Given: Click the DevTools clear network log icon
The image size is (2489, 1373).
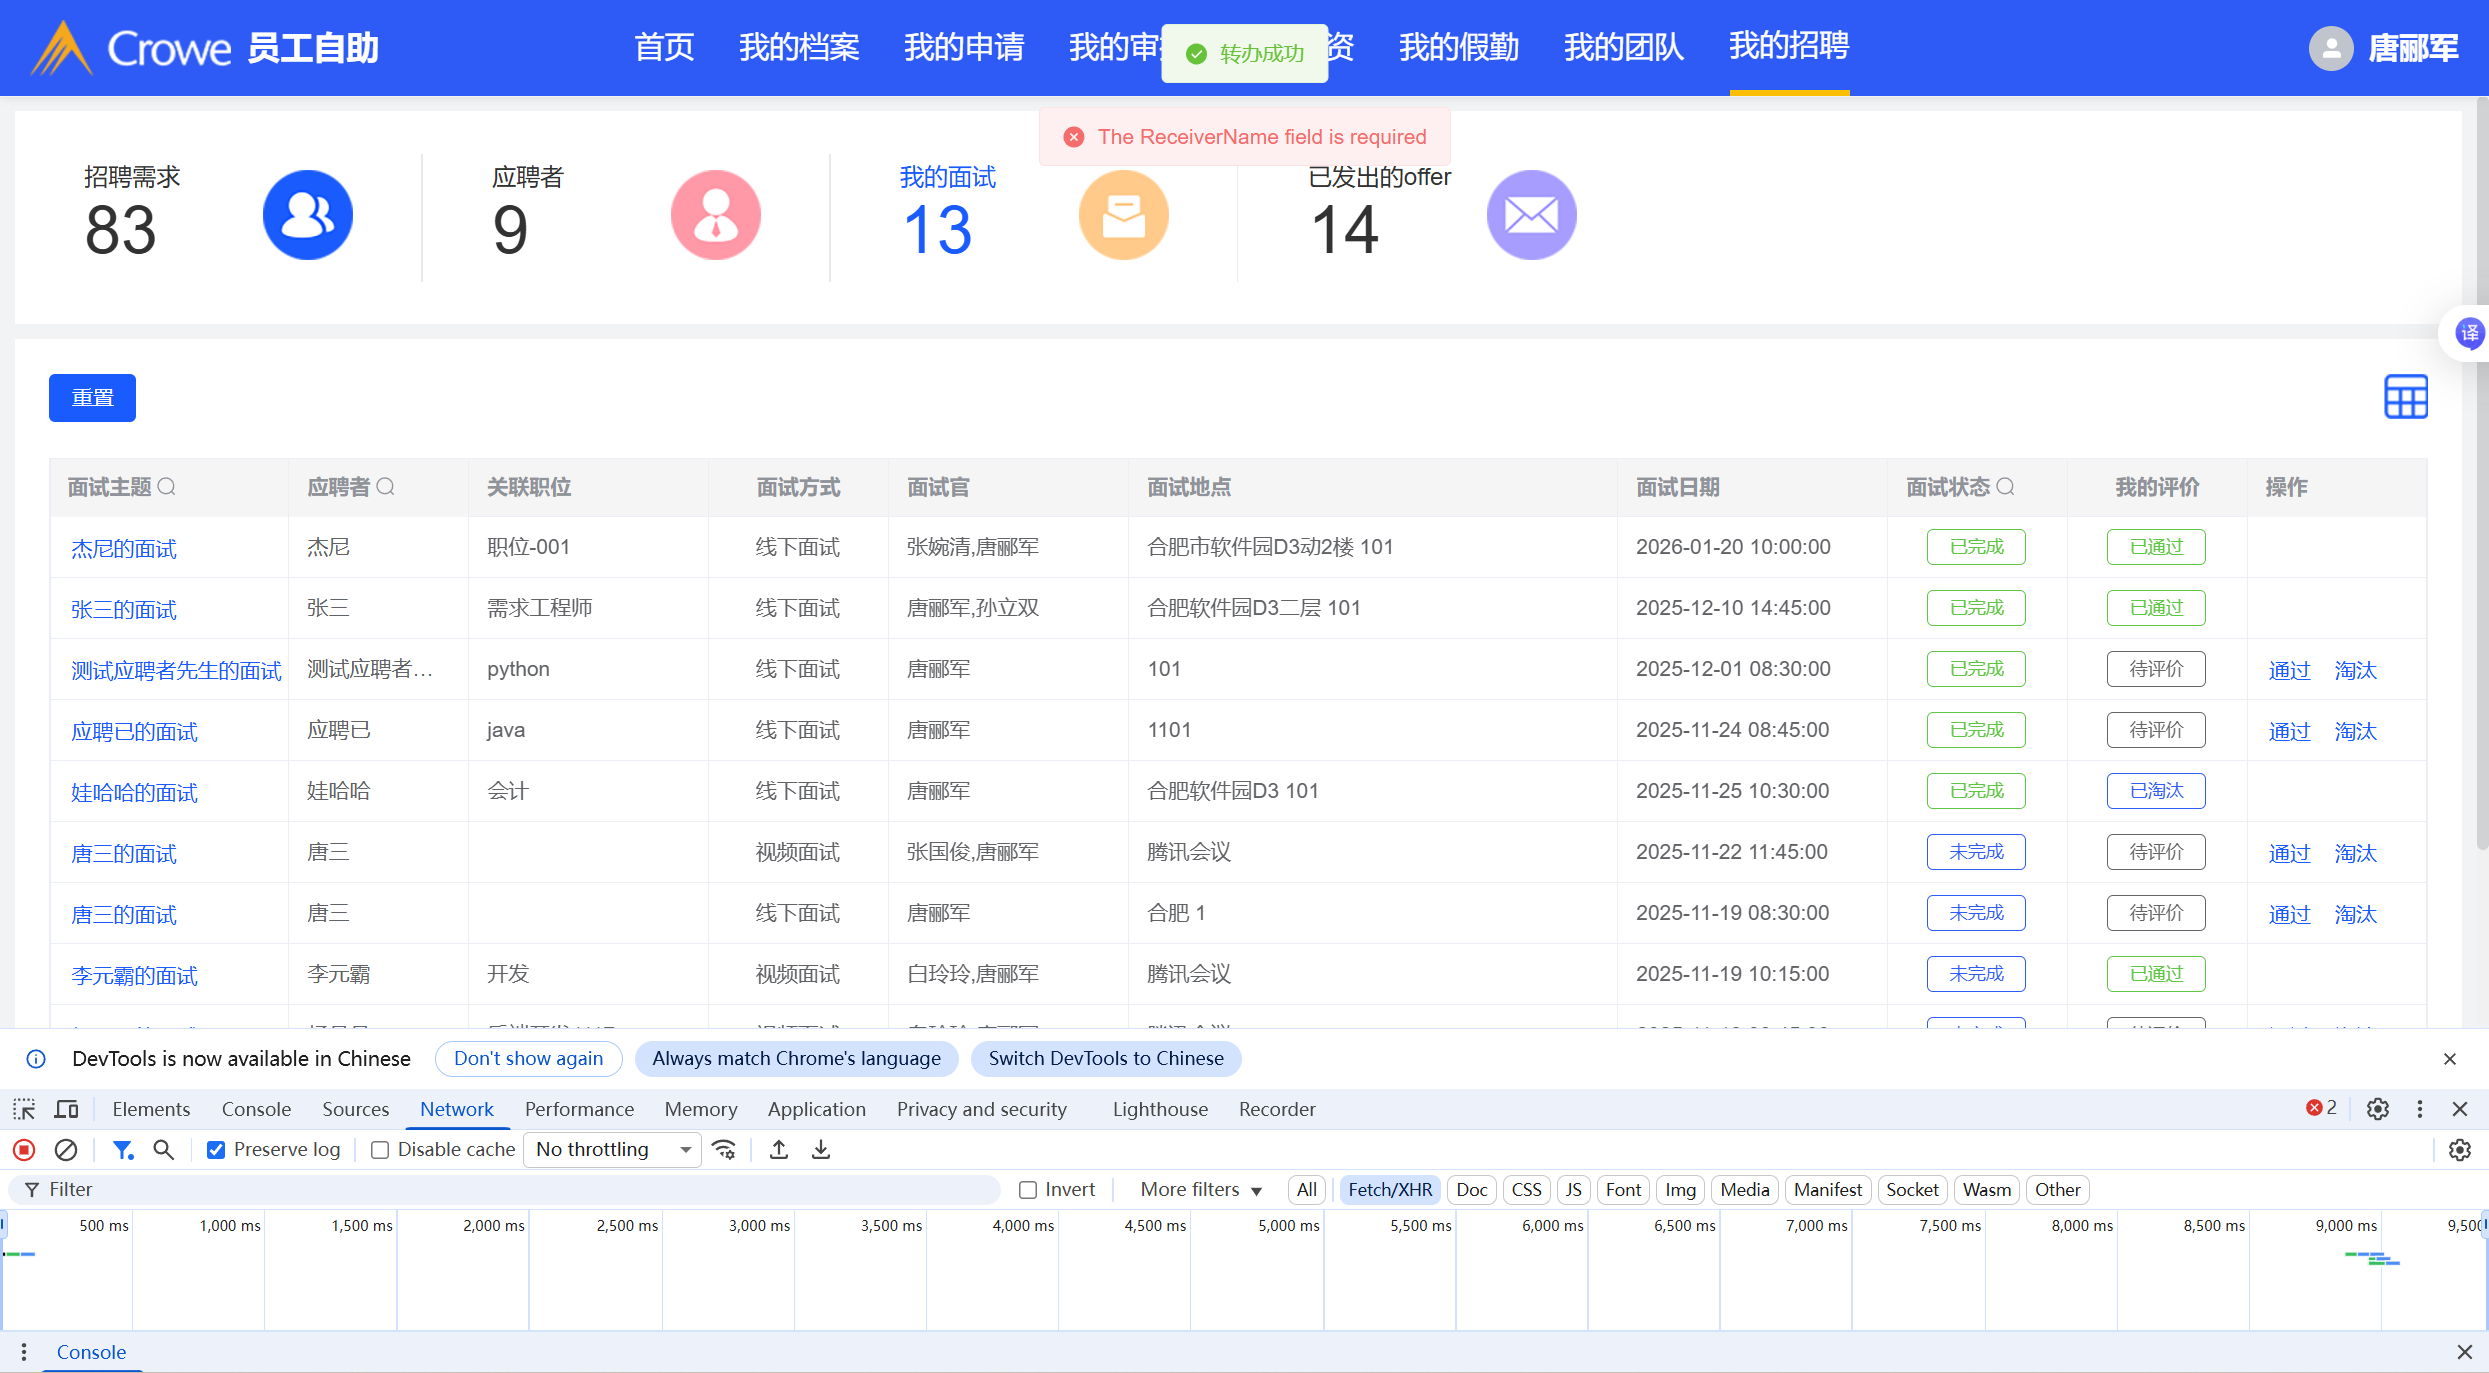Looking at the screenshot, I should 66,1150.
